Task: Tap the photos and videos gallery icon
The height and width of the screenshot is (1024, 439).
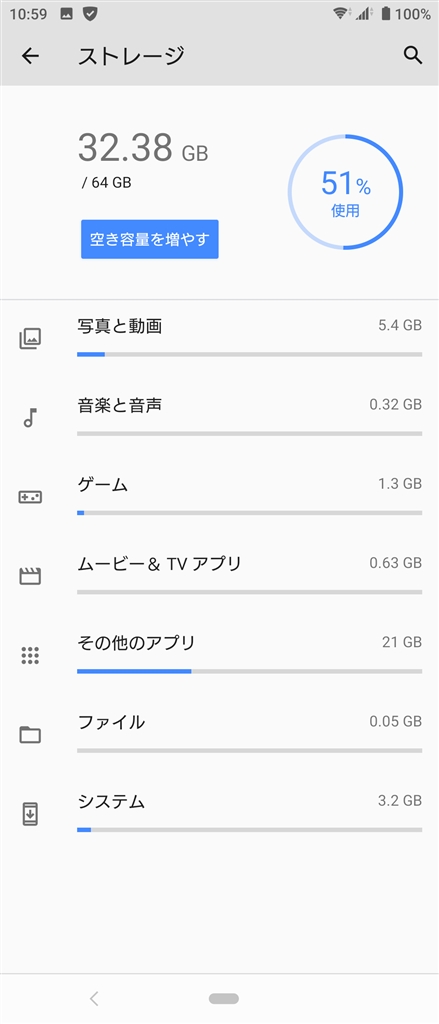Action: click(30, 338)
